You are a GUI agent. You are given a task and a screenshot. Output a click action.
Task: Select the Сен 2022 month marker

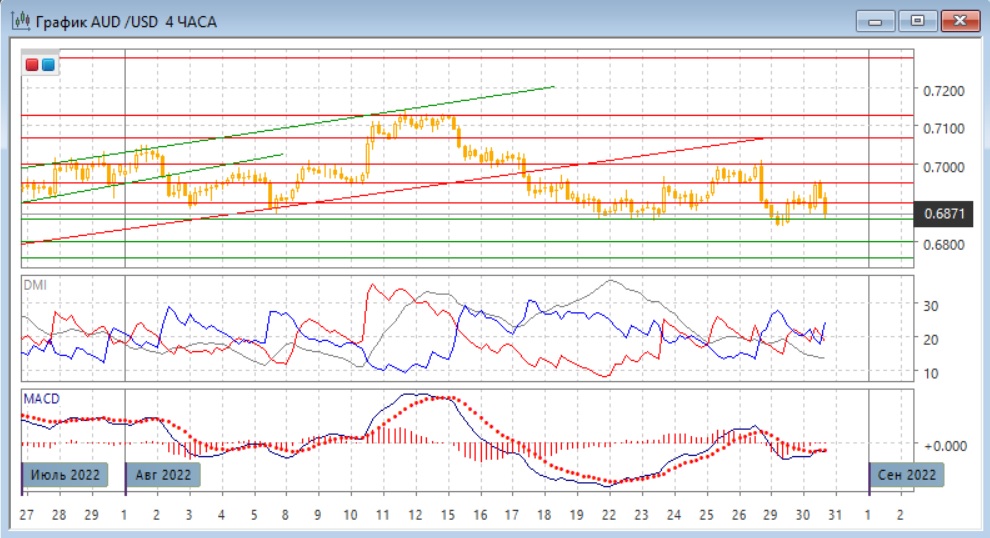coord(905,474)
